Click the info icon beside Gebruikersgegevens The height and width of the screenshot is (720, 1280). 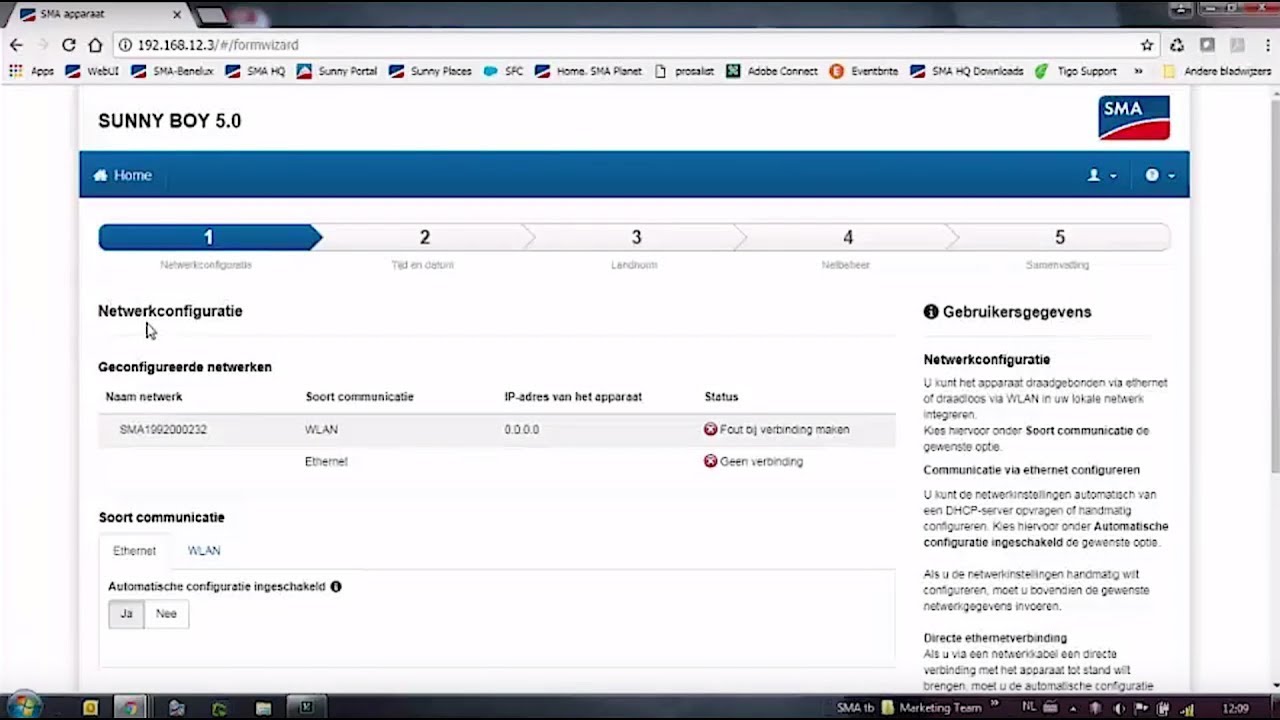tap(931, 312)
